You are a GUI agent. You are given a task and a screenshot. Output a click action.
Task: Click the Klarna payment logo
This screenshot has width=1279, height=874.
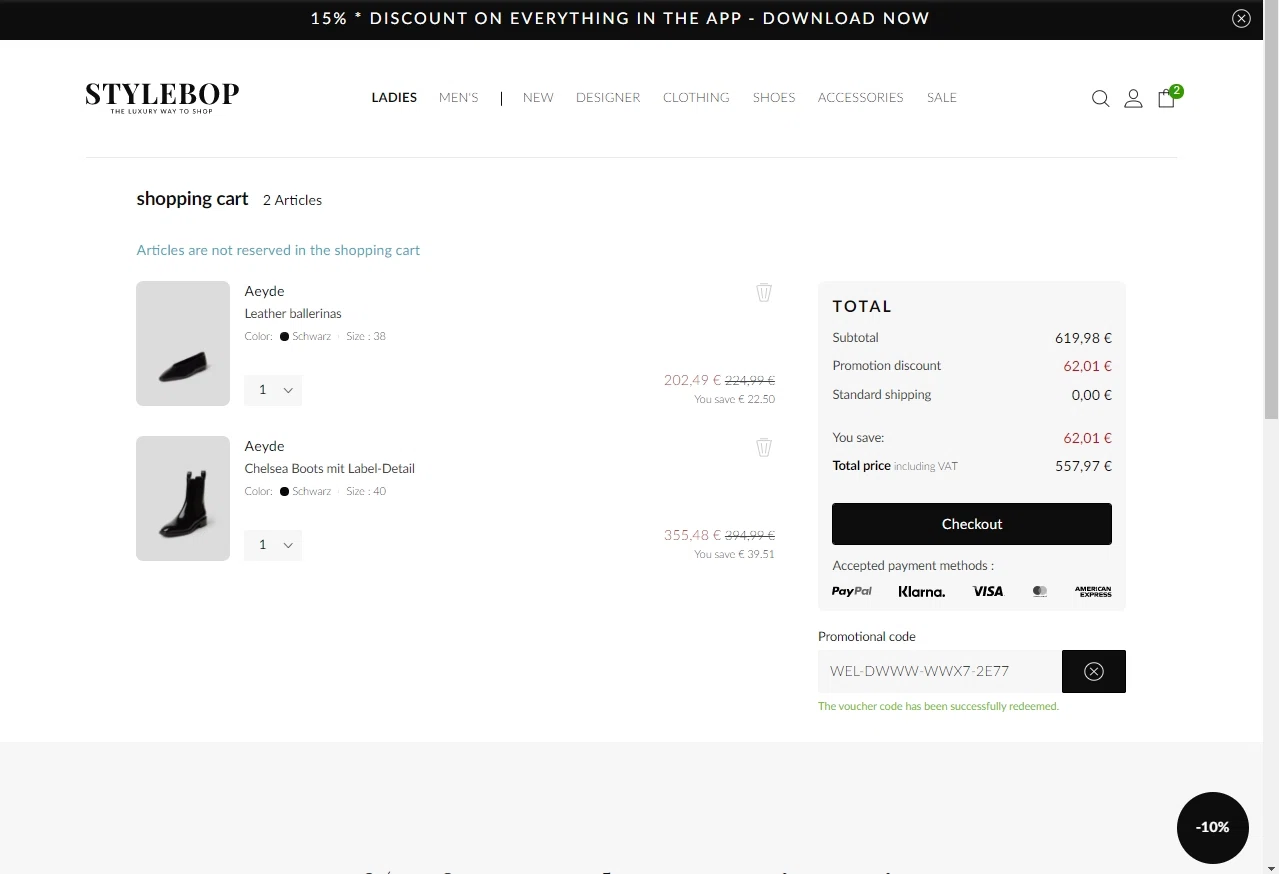click(x=921, y=591)
